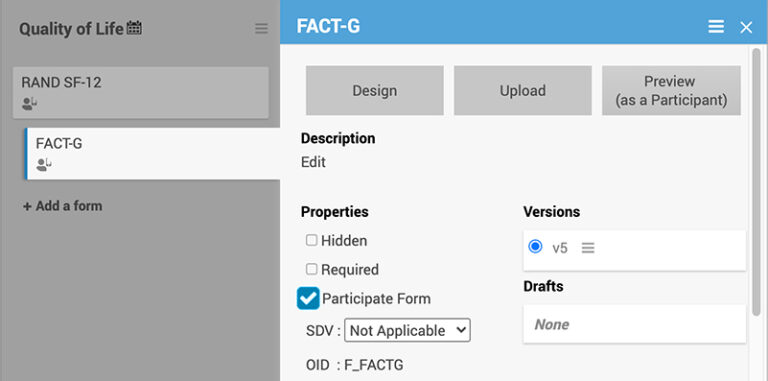Click the panel vertical scrollbar
The image size is (768, 381).
tap(756, 181)
